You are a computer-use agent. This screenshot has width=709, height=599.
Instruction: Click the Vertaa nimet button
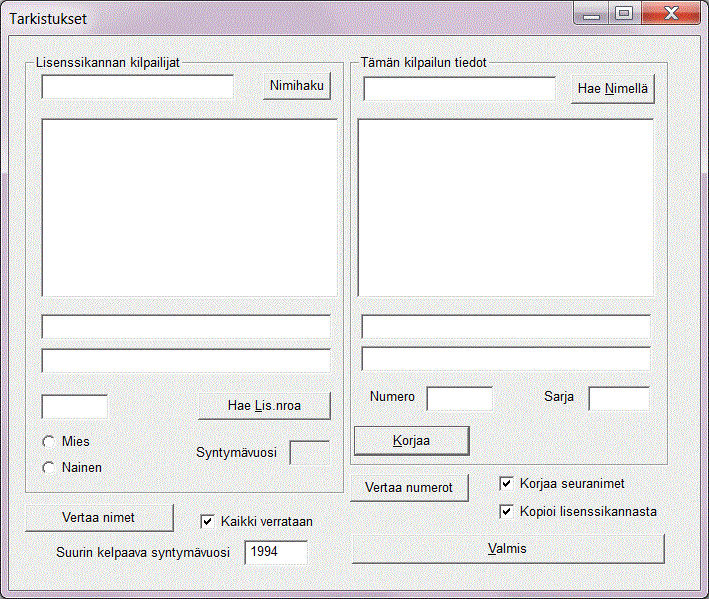point(98,517)
